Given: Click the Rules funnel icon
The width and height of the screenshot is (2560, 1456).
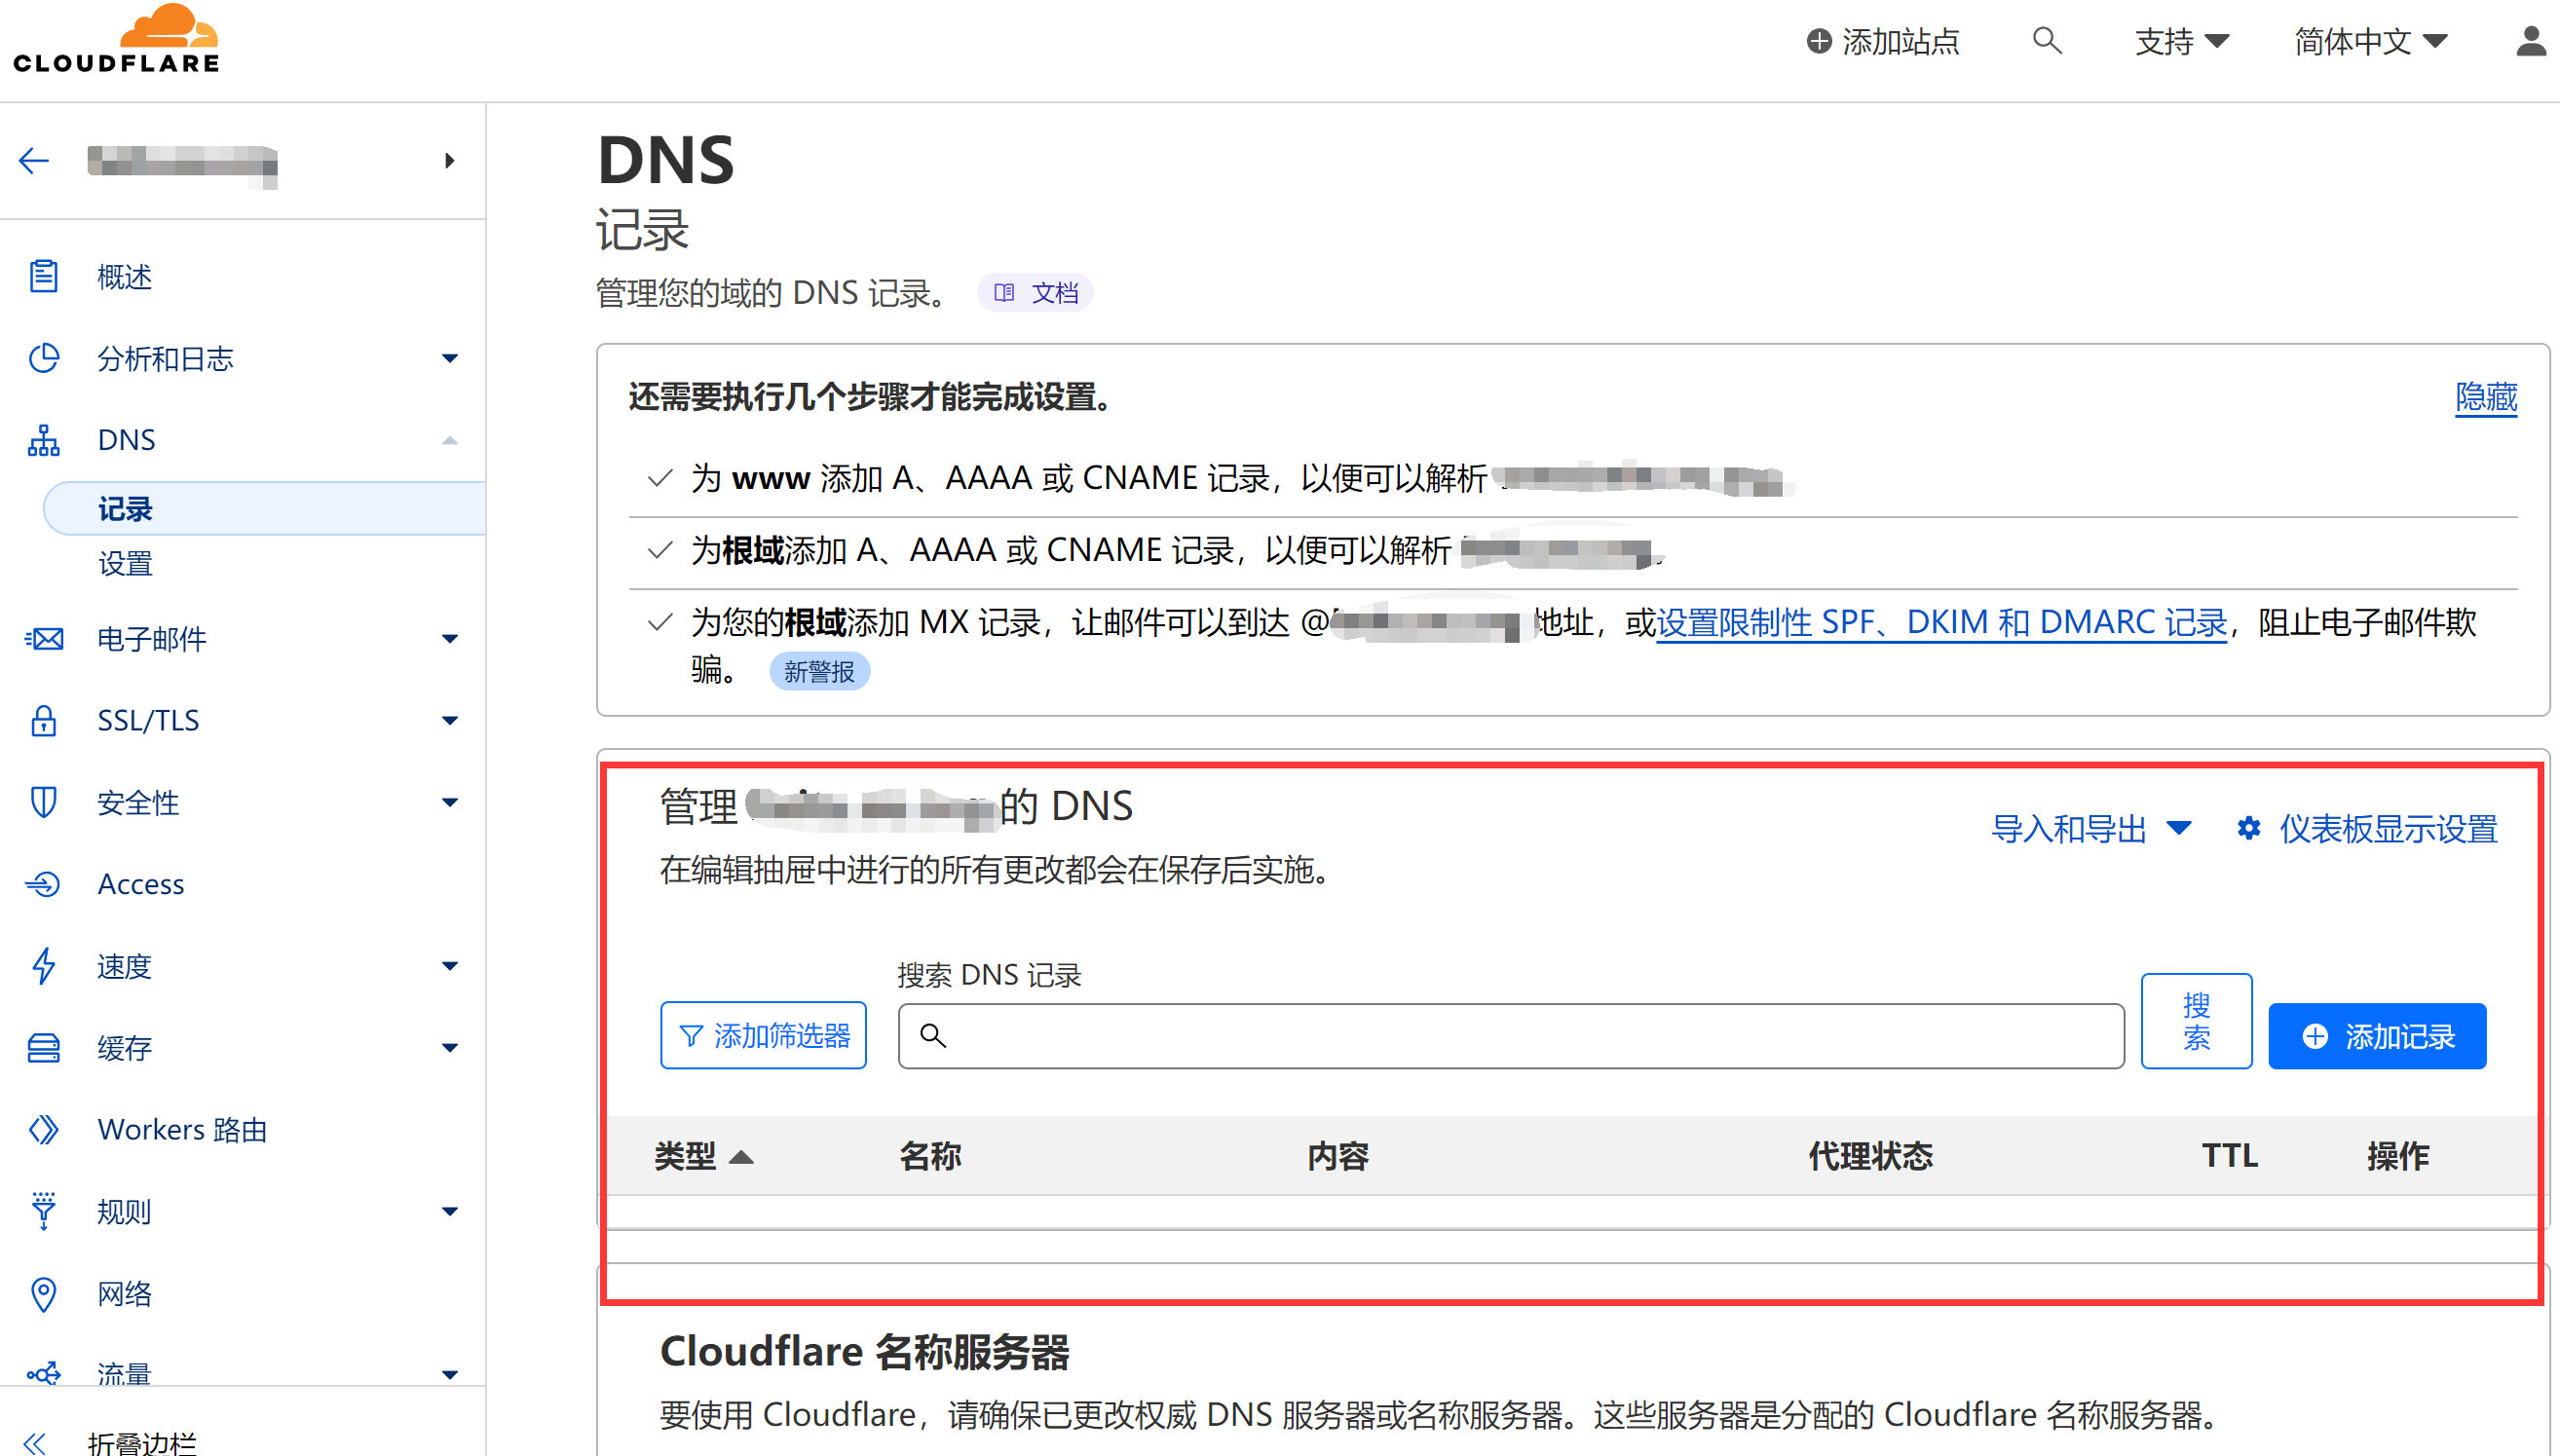Looking at the screenshot, I should tap(43, 1211).
